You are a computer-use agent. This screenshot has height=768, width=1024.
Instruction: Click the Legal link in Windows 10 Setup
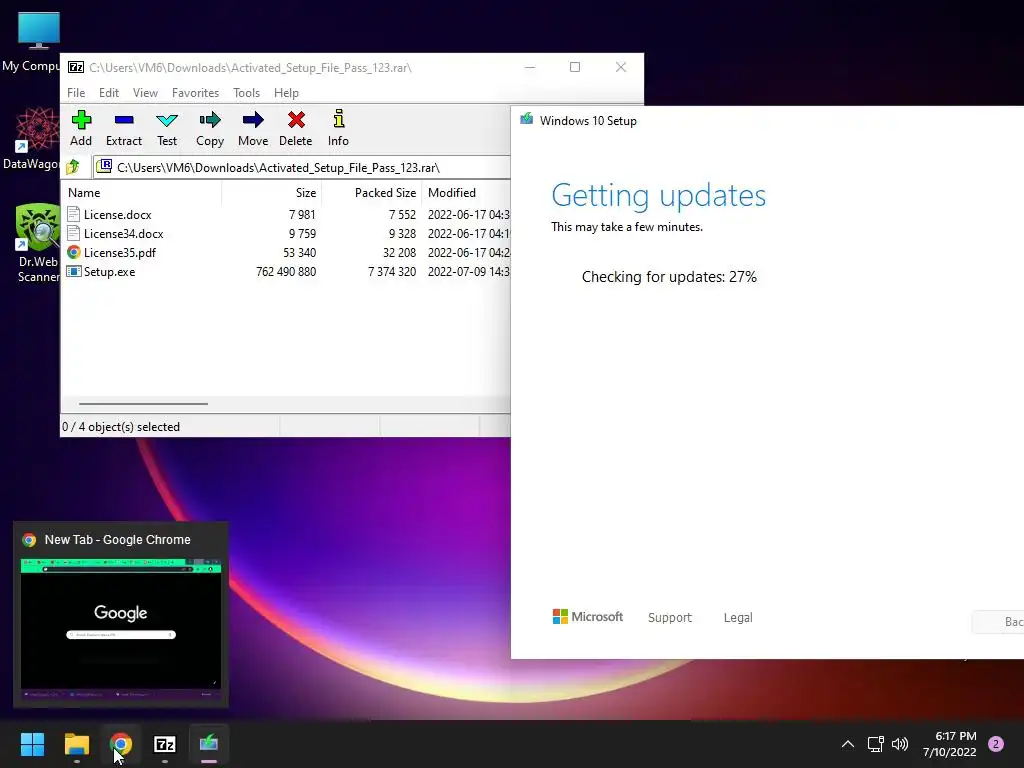(738, 617)
